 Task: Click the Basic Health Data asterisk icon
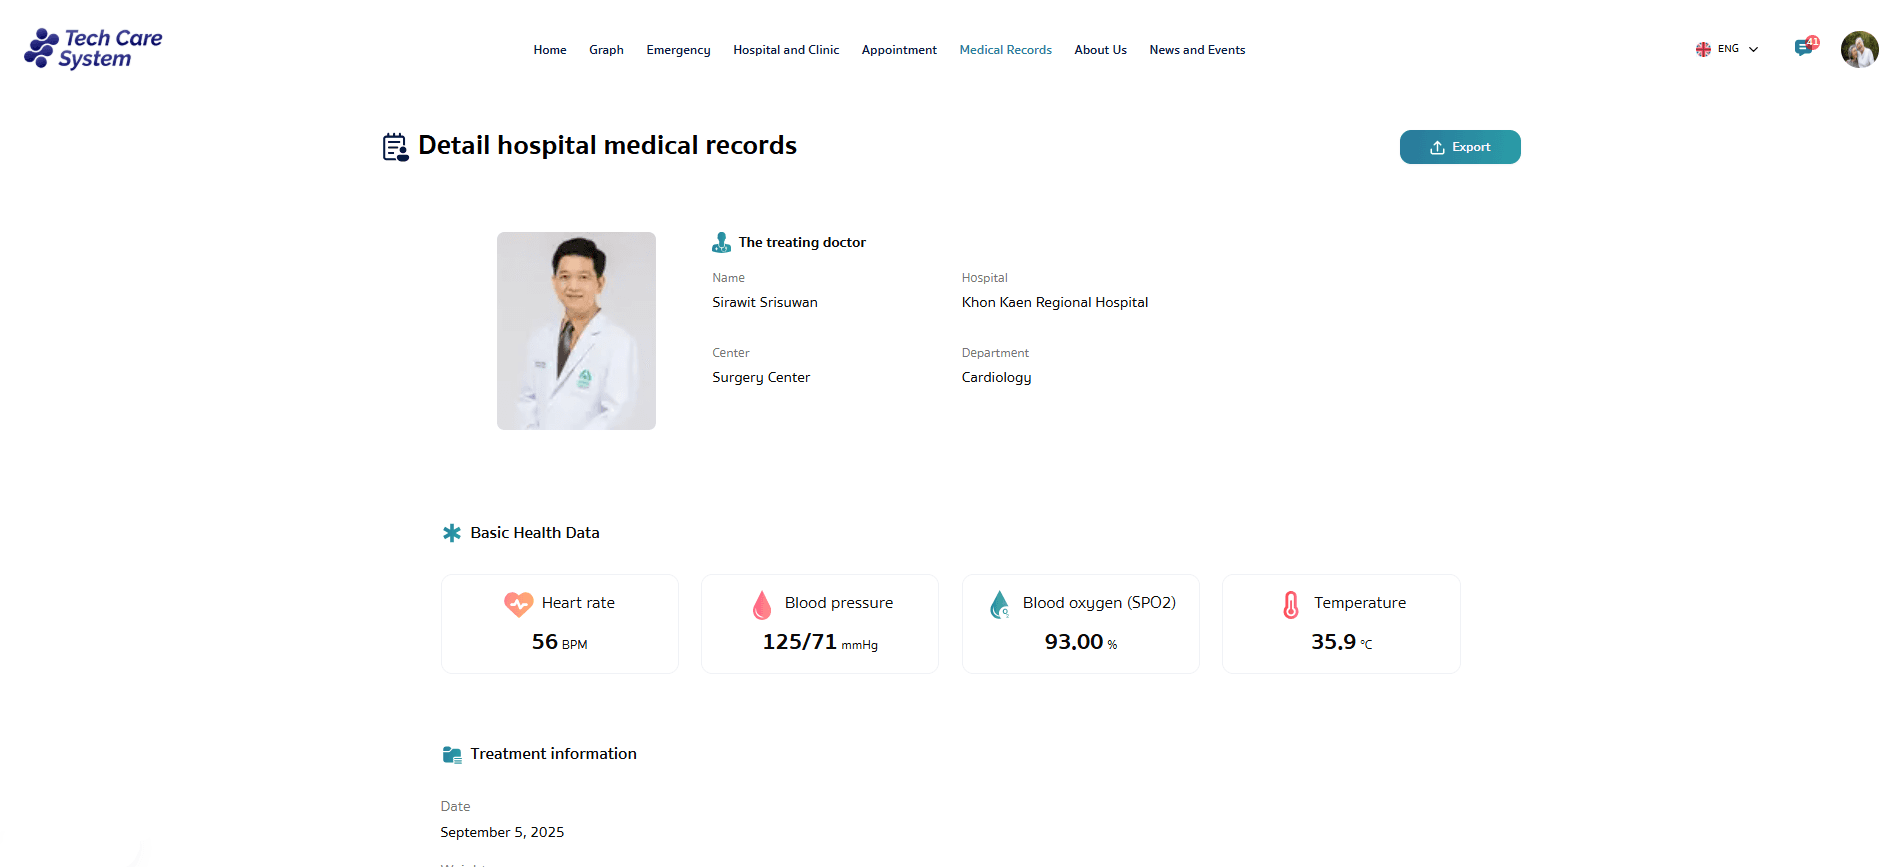pos(452,533)
